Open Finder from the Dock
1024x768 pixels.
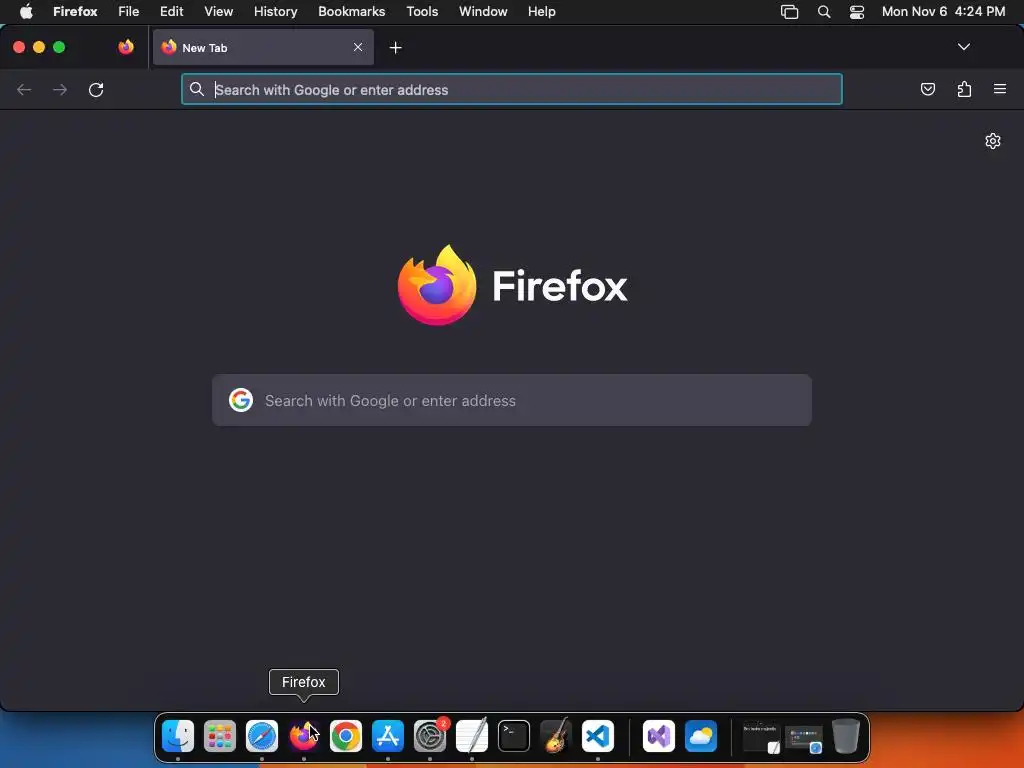(178, 736)
